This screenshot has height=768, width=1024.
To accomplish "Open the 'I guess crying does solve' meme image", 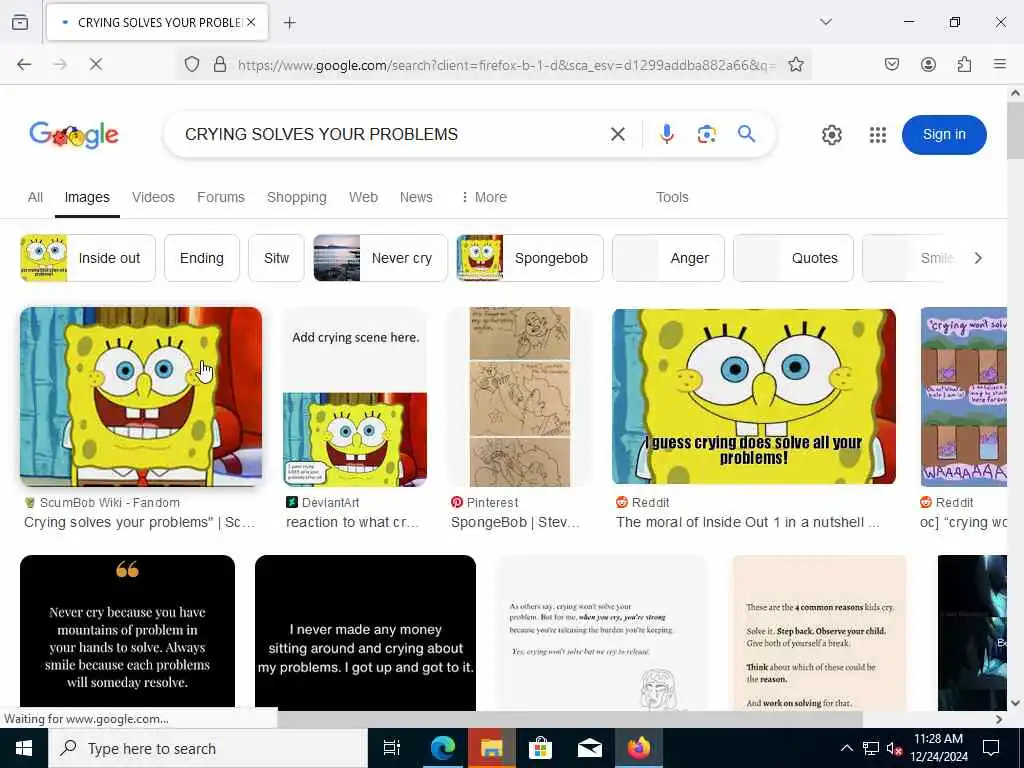I will click(x=754, y=396).
